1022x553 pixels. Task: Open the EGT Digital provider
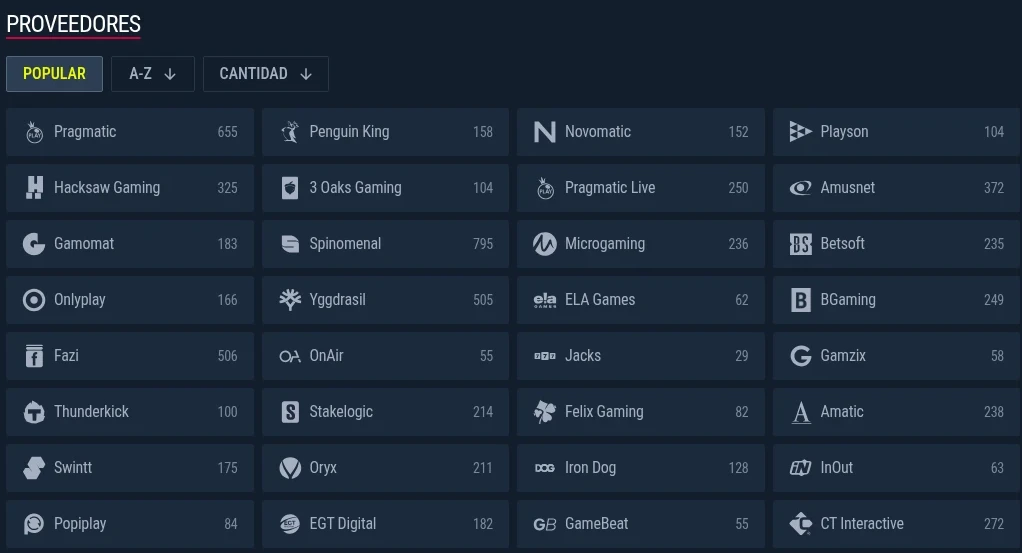pyautogui.click(x=385, y=524)
